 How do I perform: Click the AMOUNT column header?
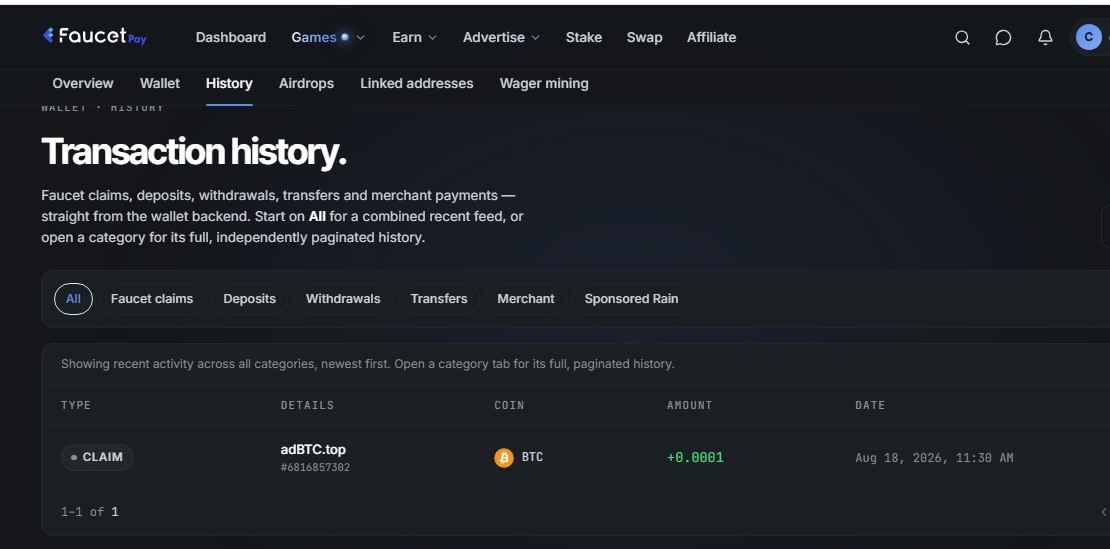click(690, 405)
